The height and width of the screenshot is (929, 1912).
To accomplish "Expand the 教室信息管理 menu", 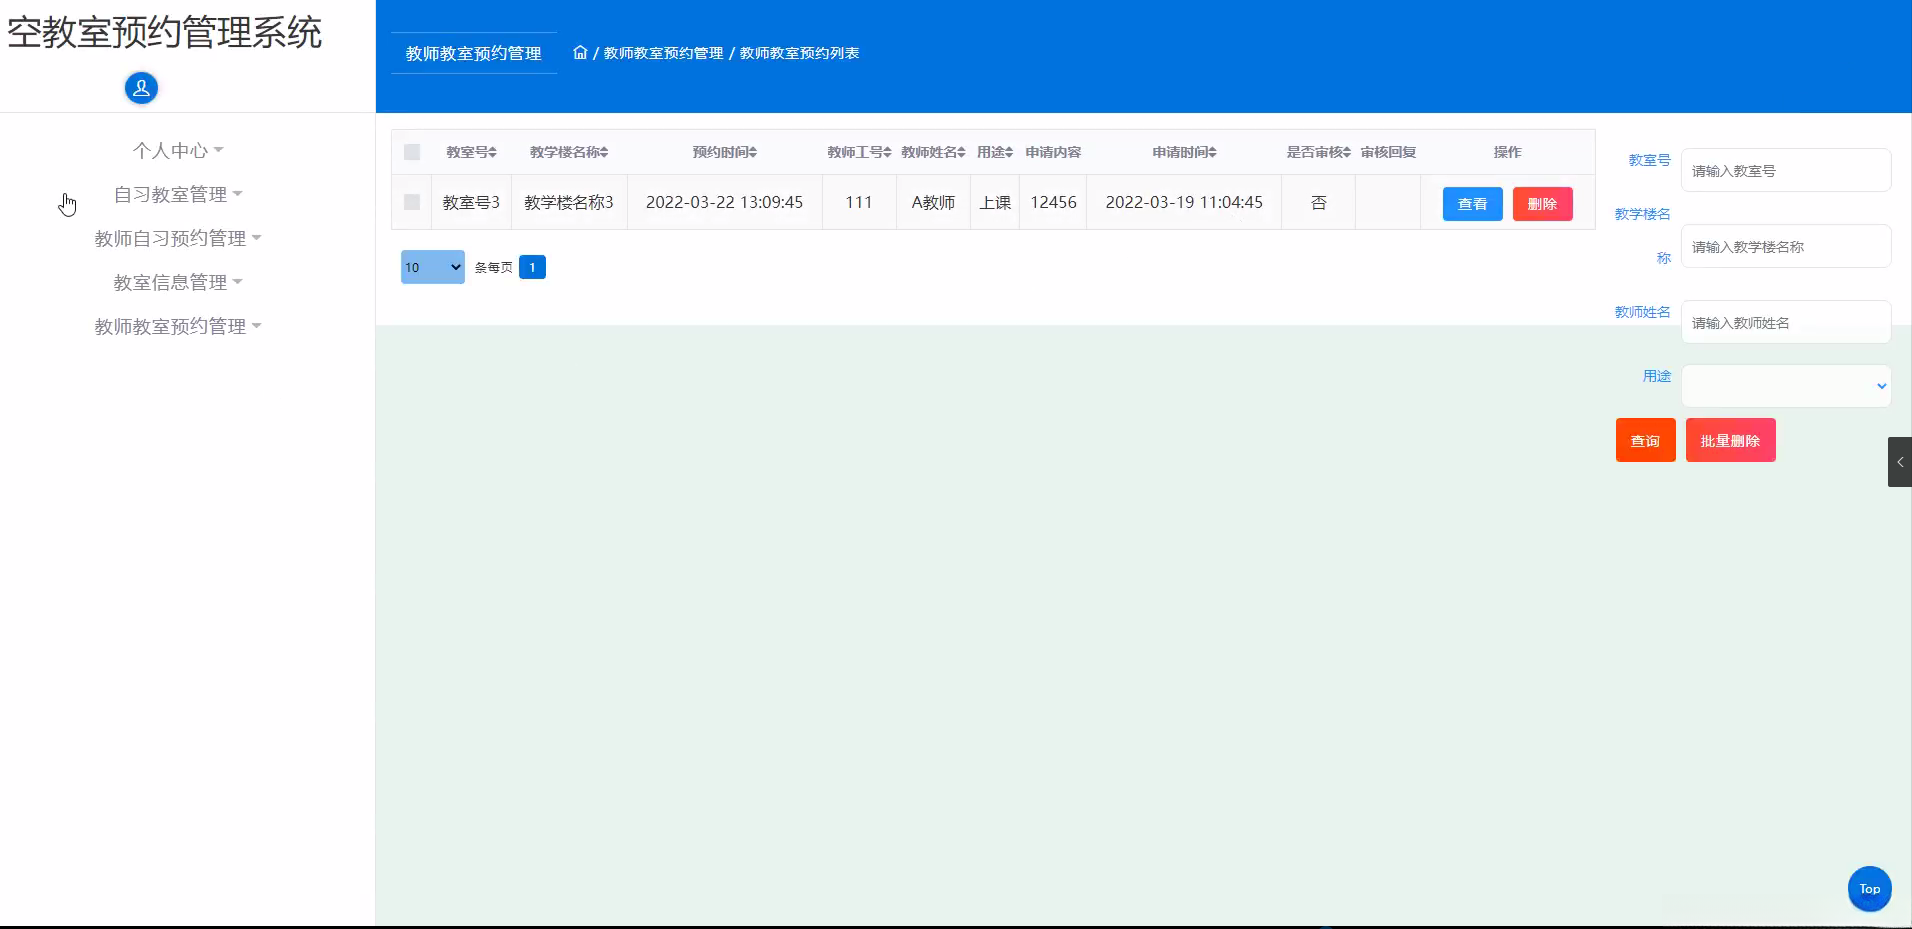I will 178,282.
